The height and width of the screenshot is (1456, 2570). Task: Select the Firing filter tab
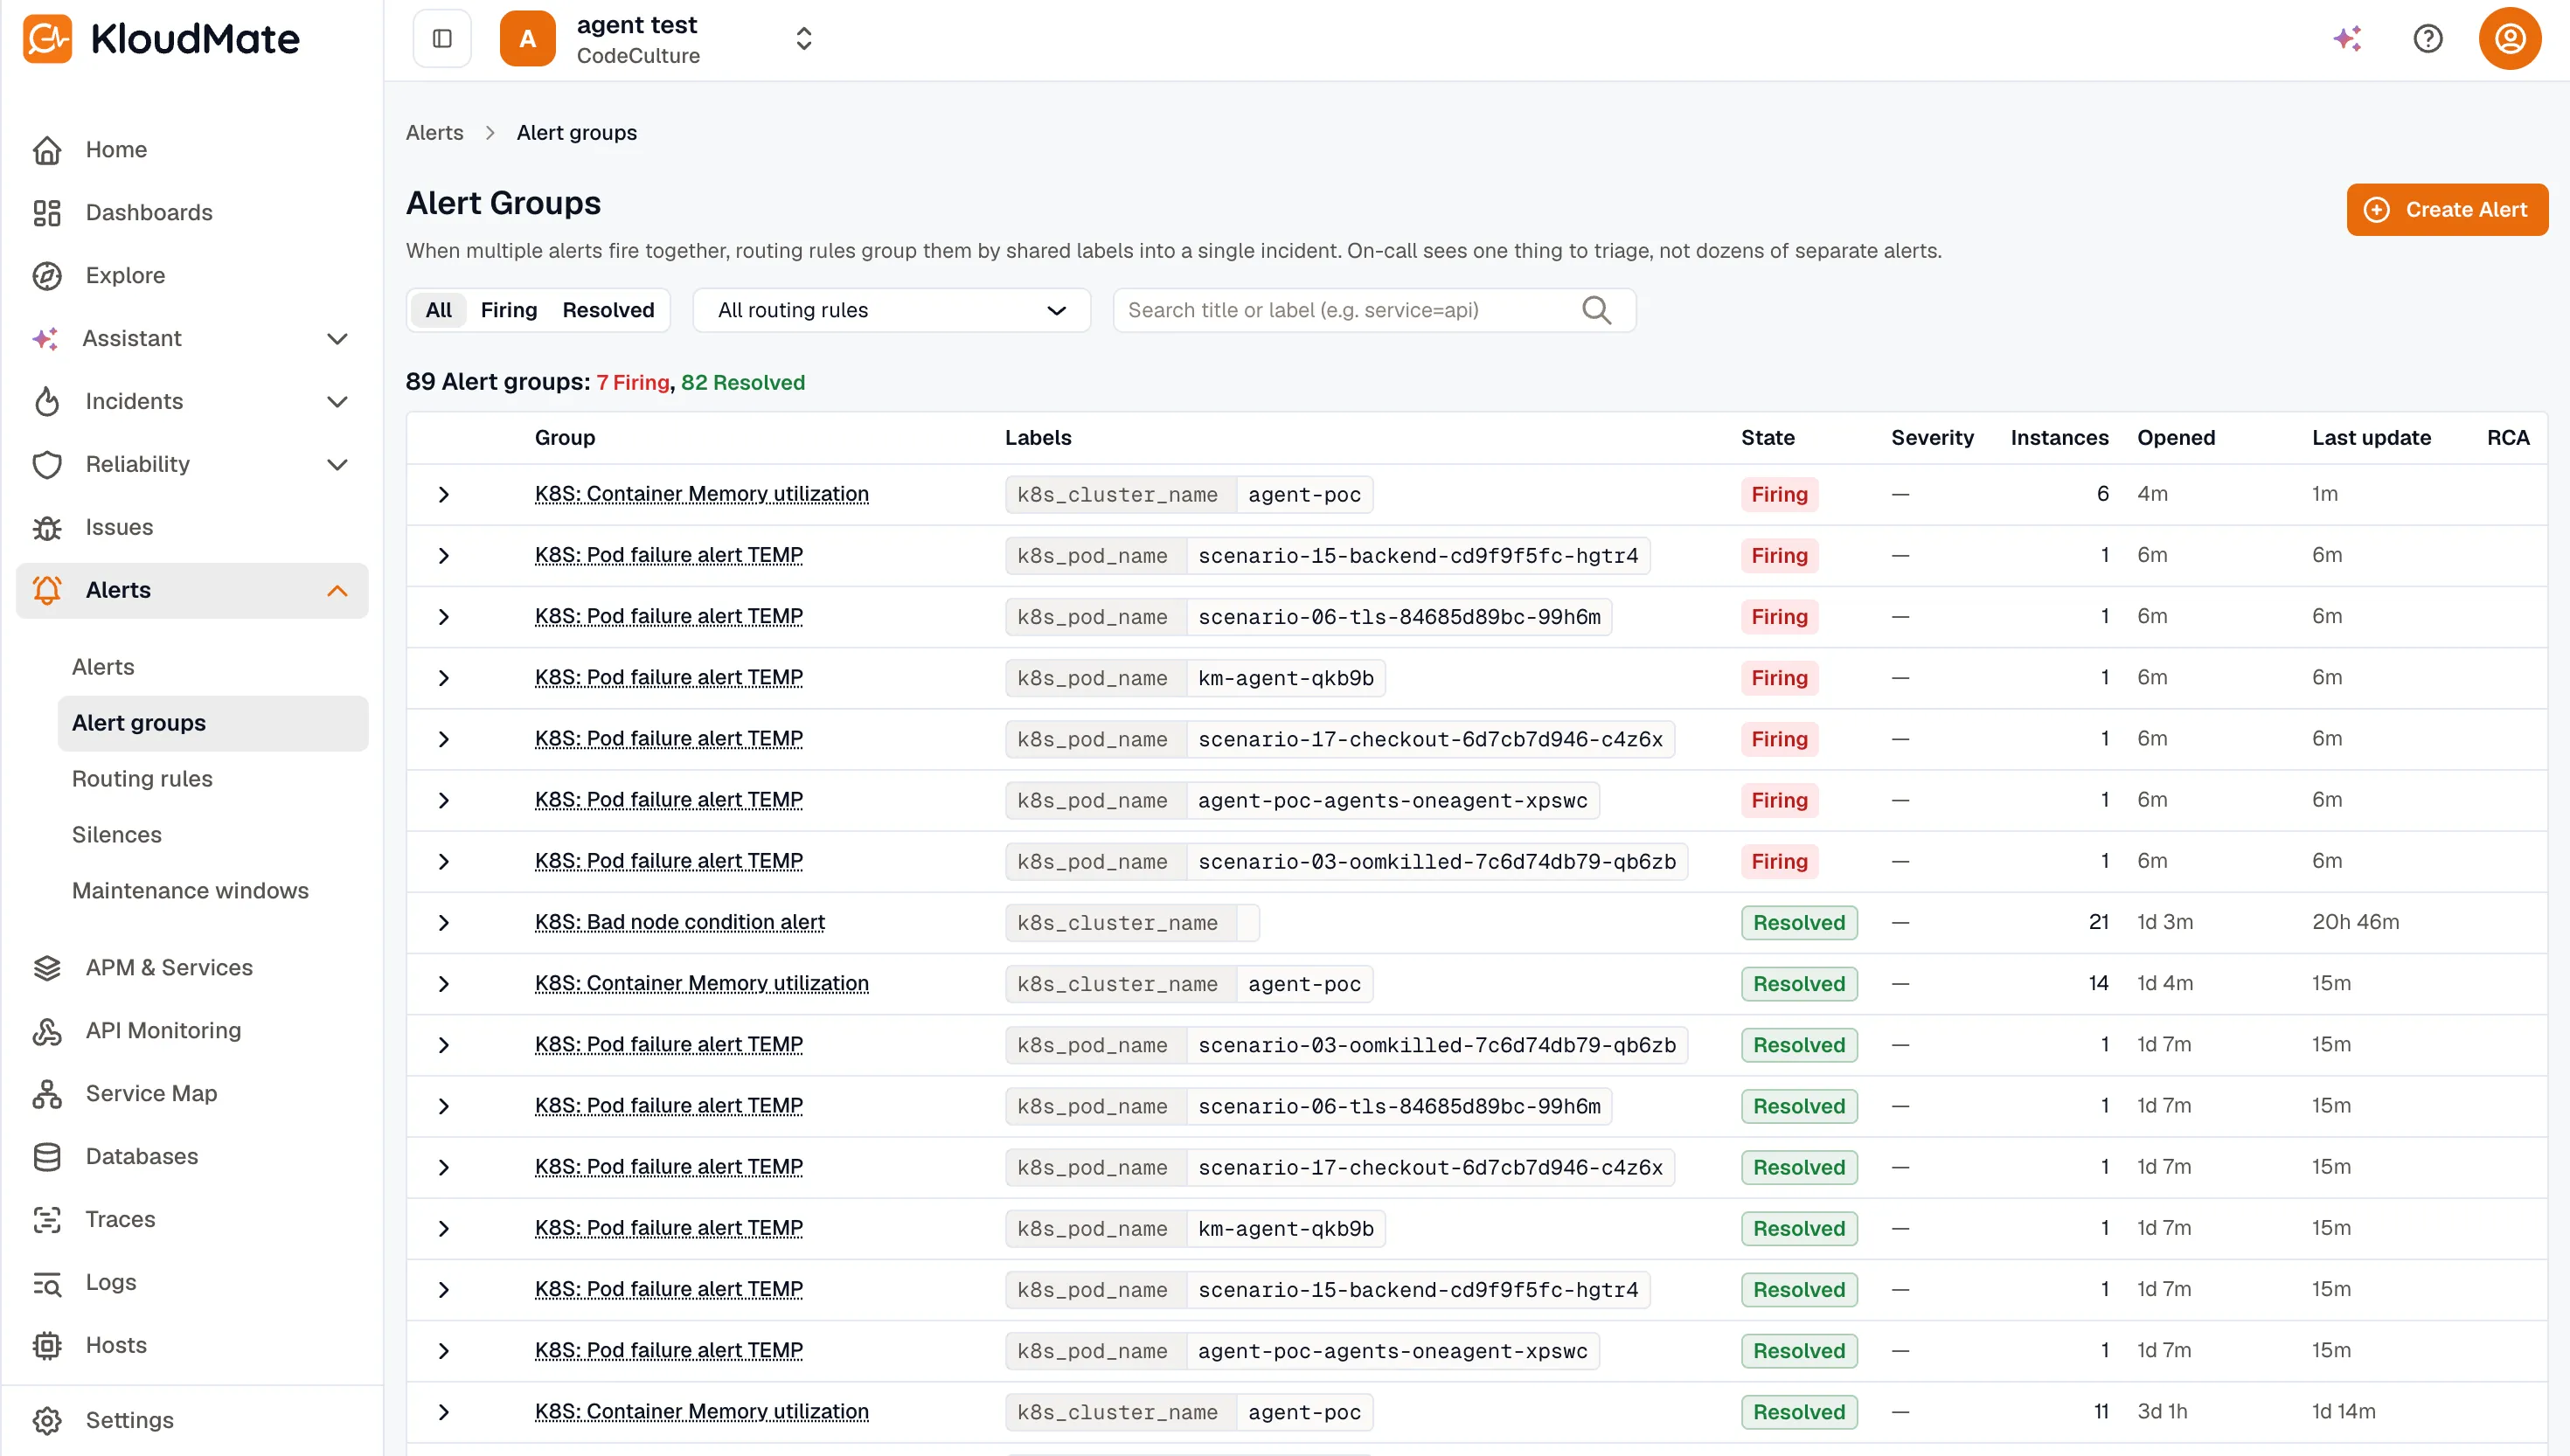[508, 310]
